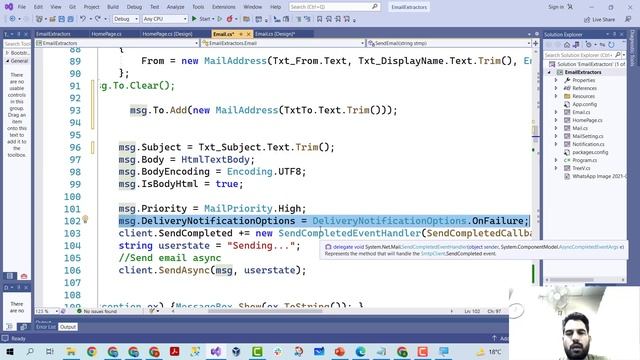640x360 pixels.
Task: Start debugging with the green Start button
Action: pyautogui.click(x=202, y=19)
